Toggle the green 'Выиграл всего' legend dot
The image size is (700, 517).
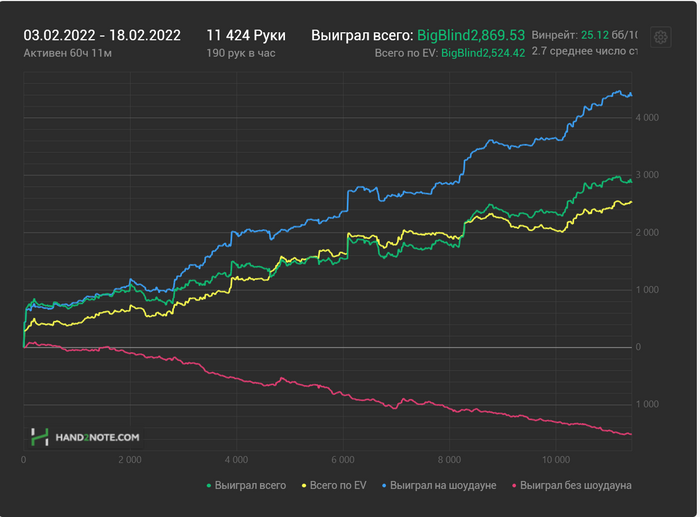(x=208, y=486)
